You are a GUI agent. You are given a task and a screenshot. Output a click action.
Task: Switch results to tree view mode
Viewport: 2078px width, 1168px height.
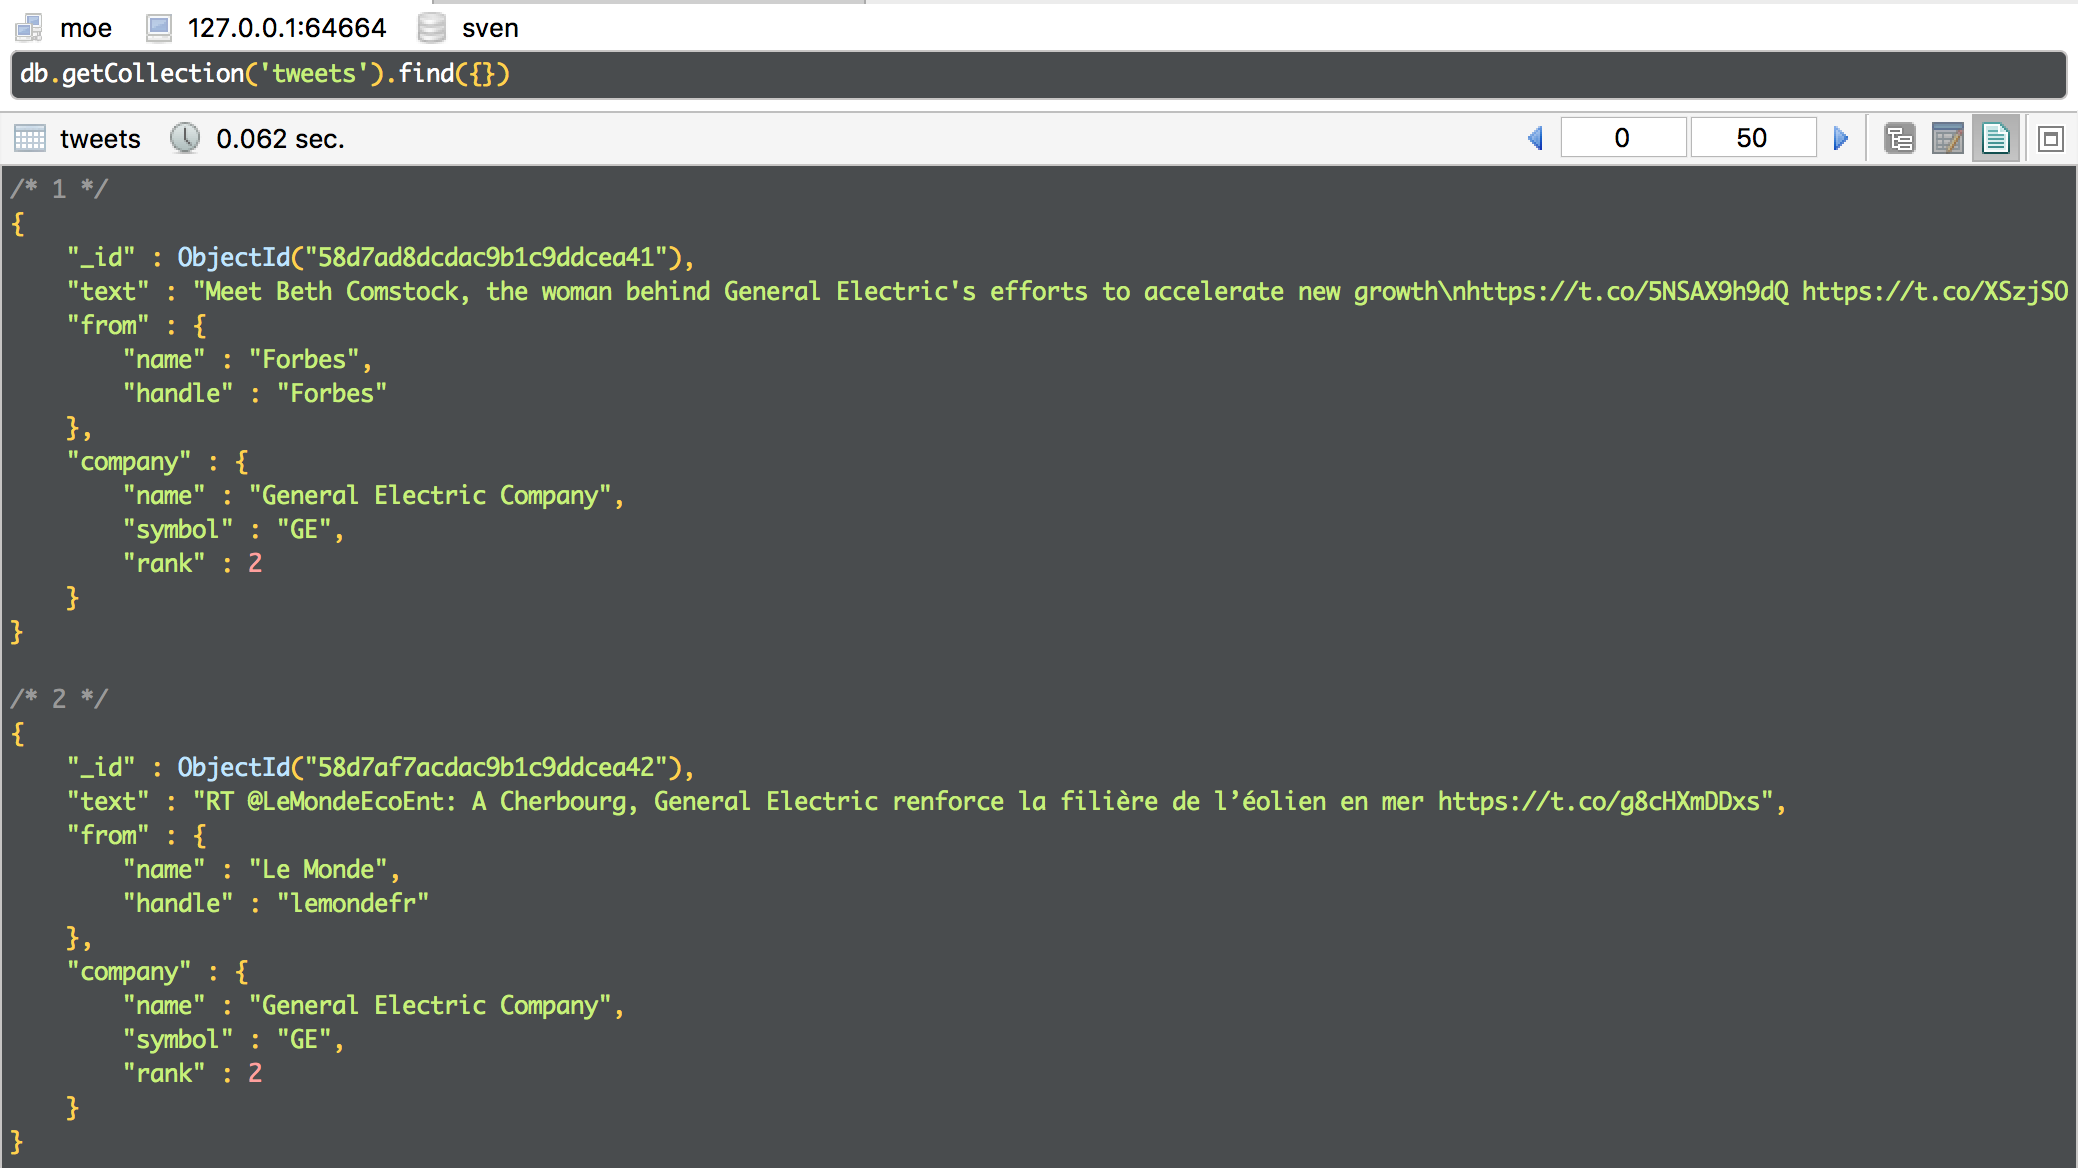coord(1899,138)
